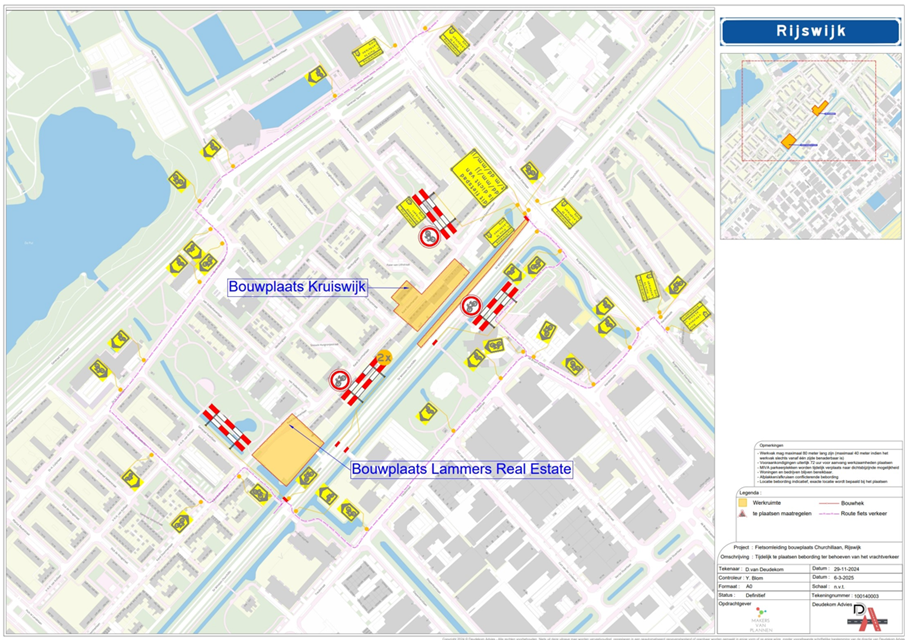Viewport: 907px width, 640px height.
Task: Click the orange Kruiswijk work zone polygon
Action: tap(433, 293)
